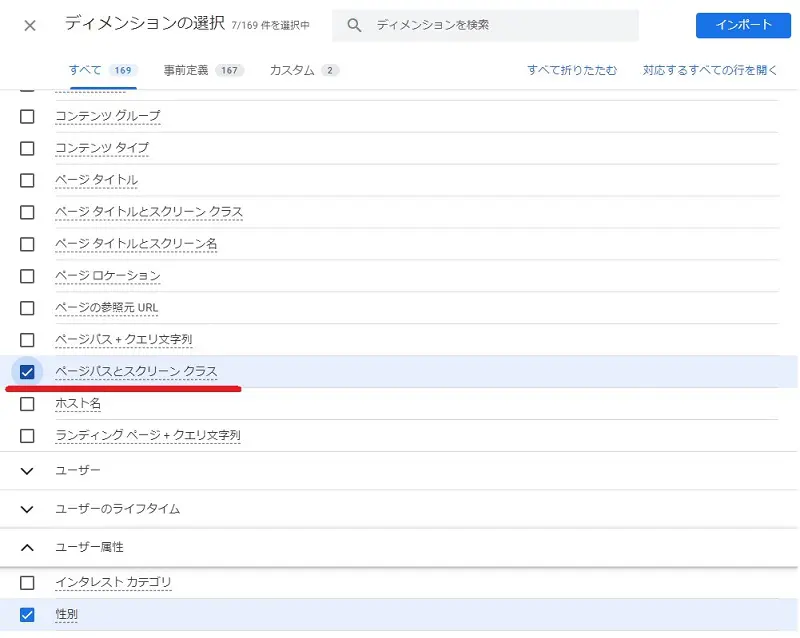Open the カスタム tab
Viewport: 800px width, 638px height.
pos(304,70)
